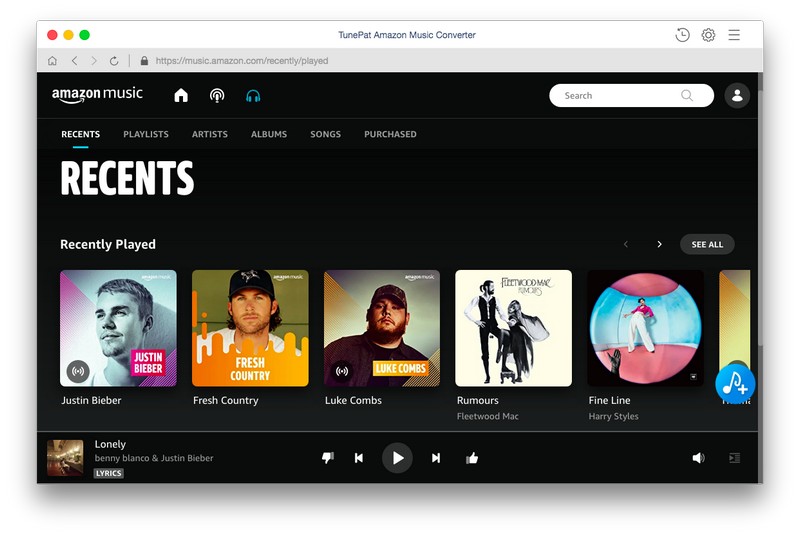Show previous Recently Played items chevron
The width and height of the screenshot is (800, 536).
(626, 244)
